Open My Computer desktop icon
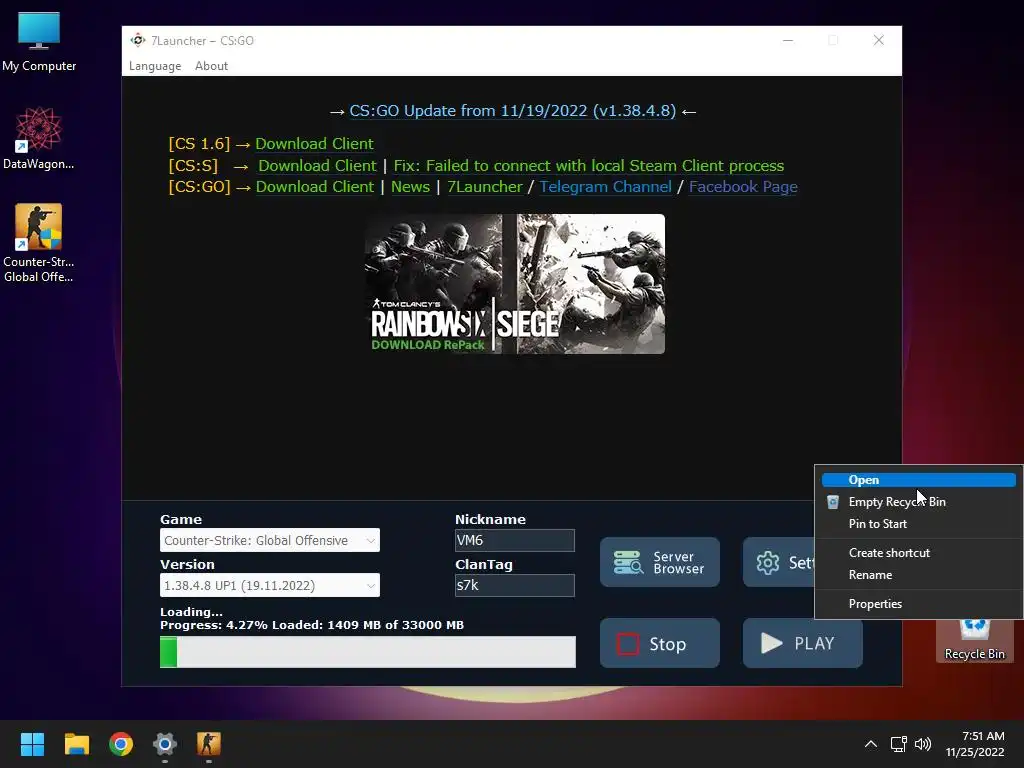 point(39,42)
